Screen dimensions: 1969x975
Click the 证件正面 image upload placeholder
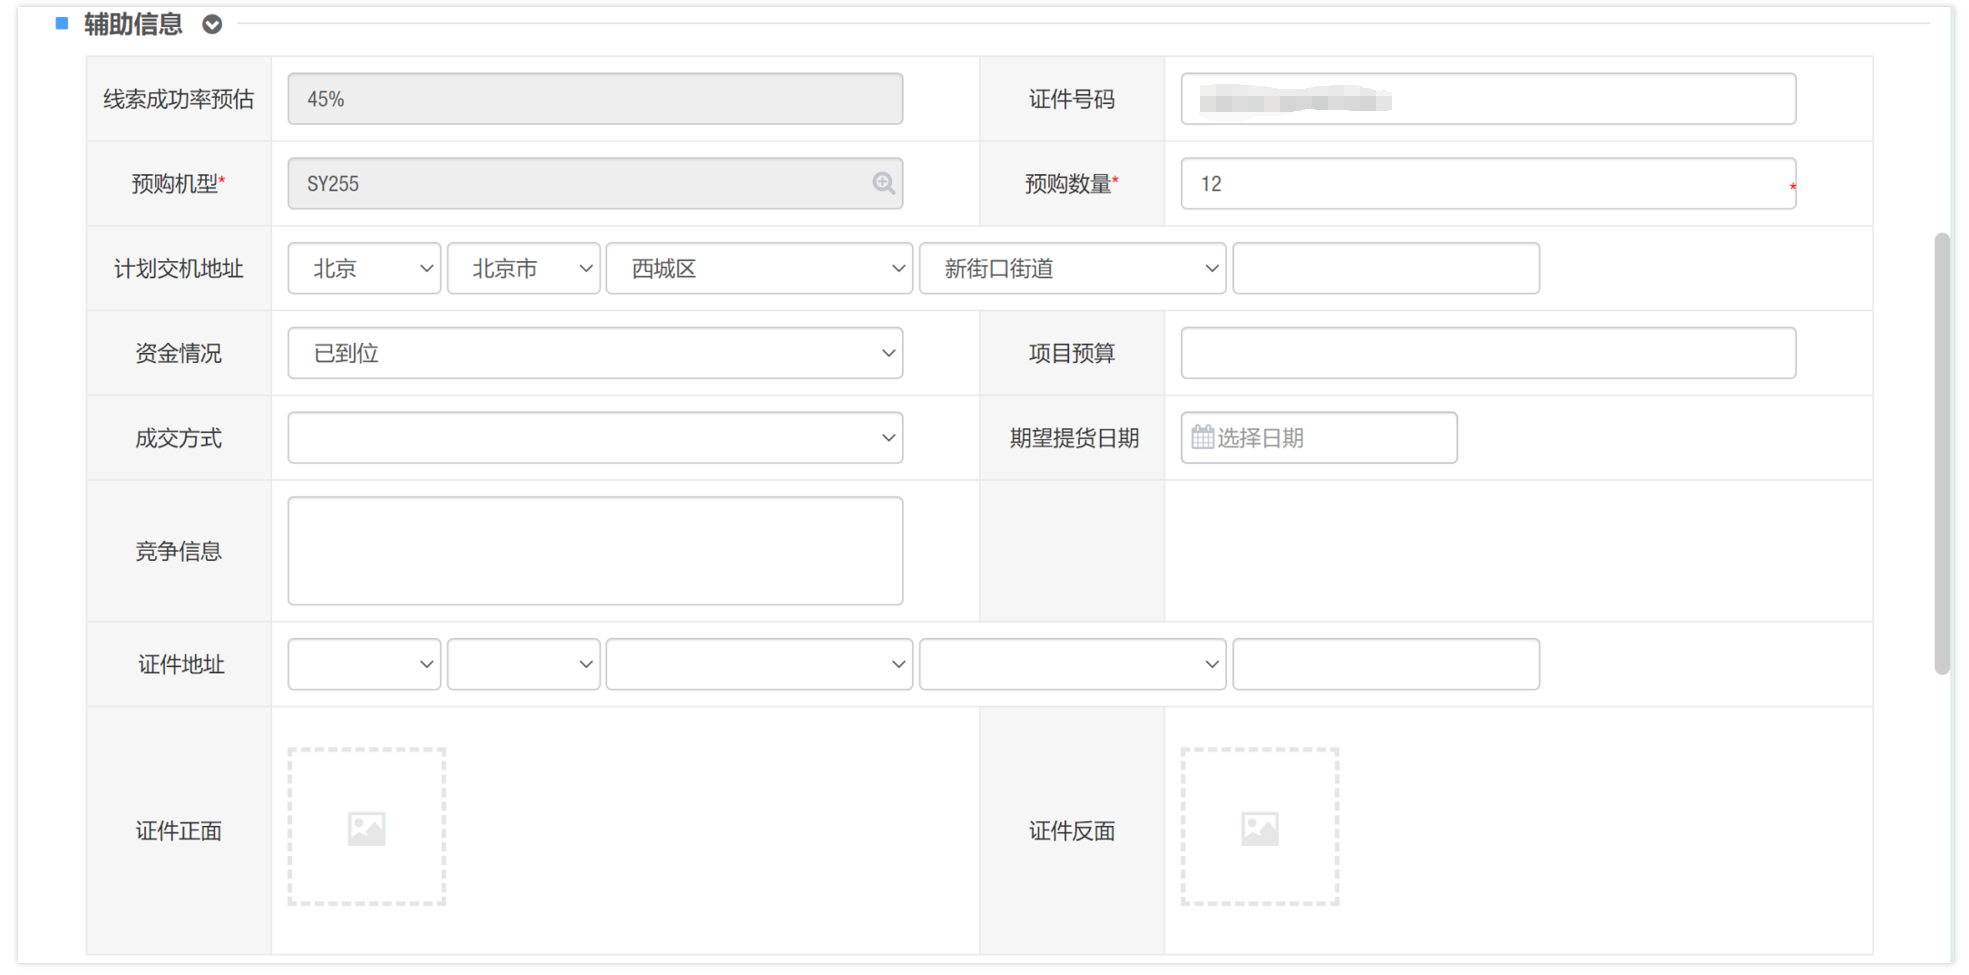[x=366, y=826]
